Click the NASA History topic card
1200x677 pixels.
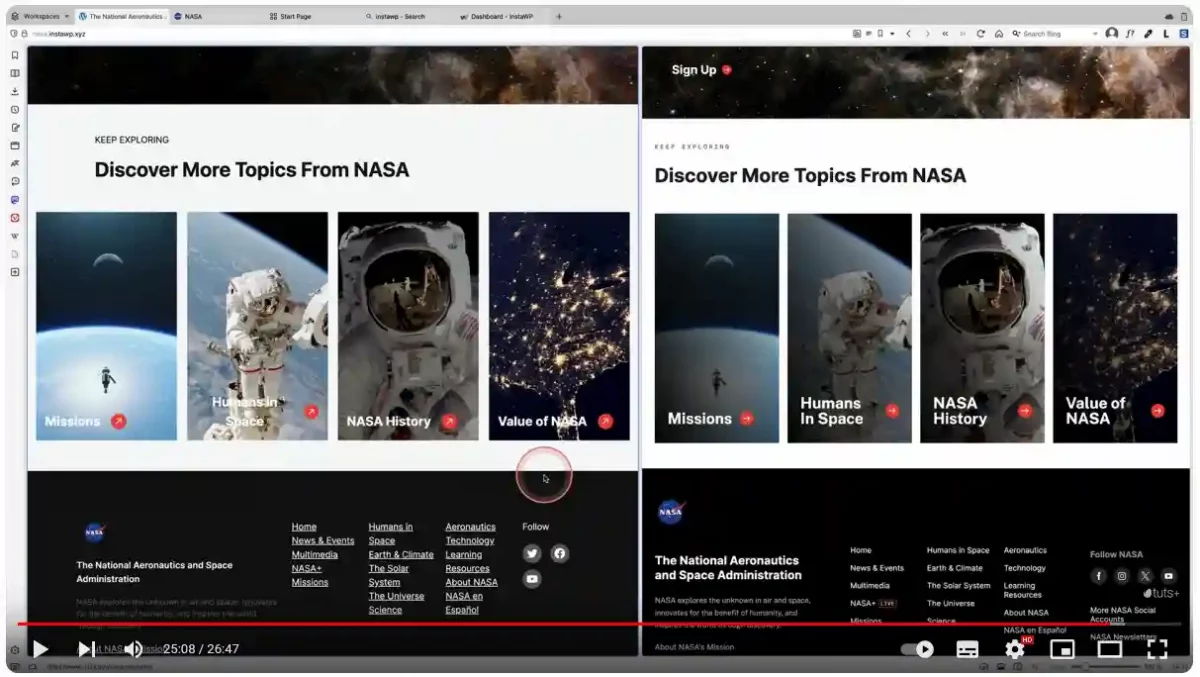coord(409,325)
